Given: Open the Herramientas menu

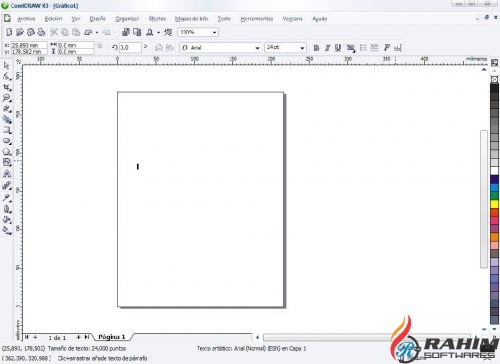Looking at the screenshot, I should [257, 19].
